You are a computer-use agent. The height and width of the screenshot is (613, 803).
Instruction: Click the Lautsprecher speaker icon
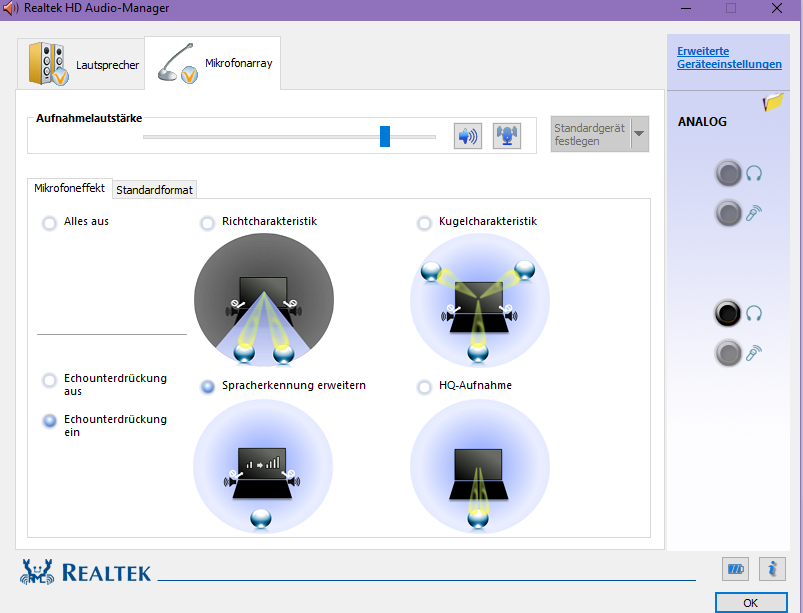pos(48,64)
